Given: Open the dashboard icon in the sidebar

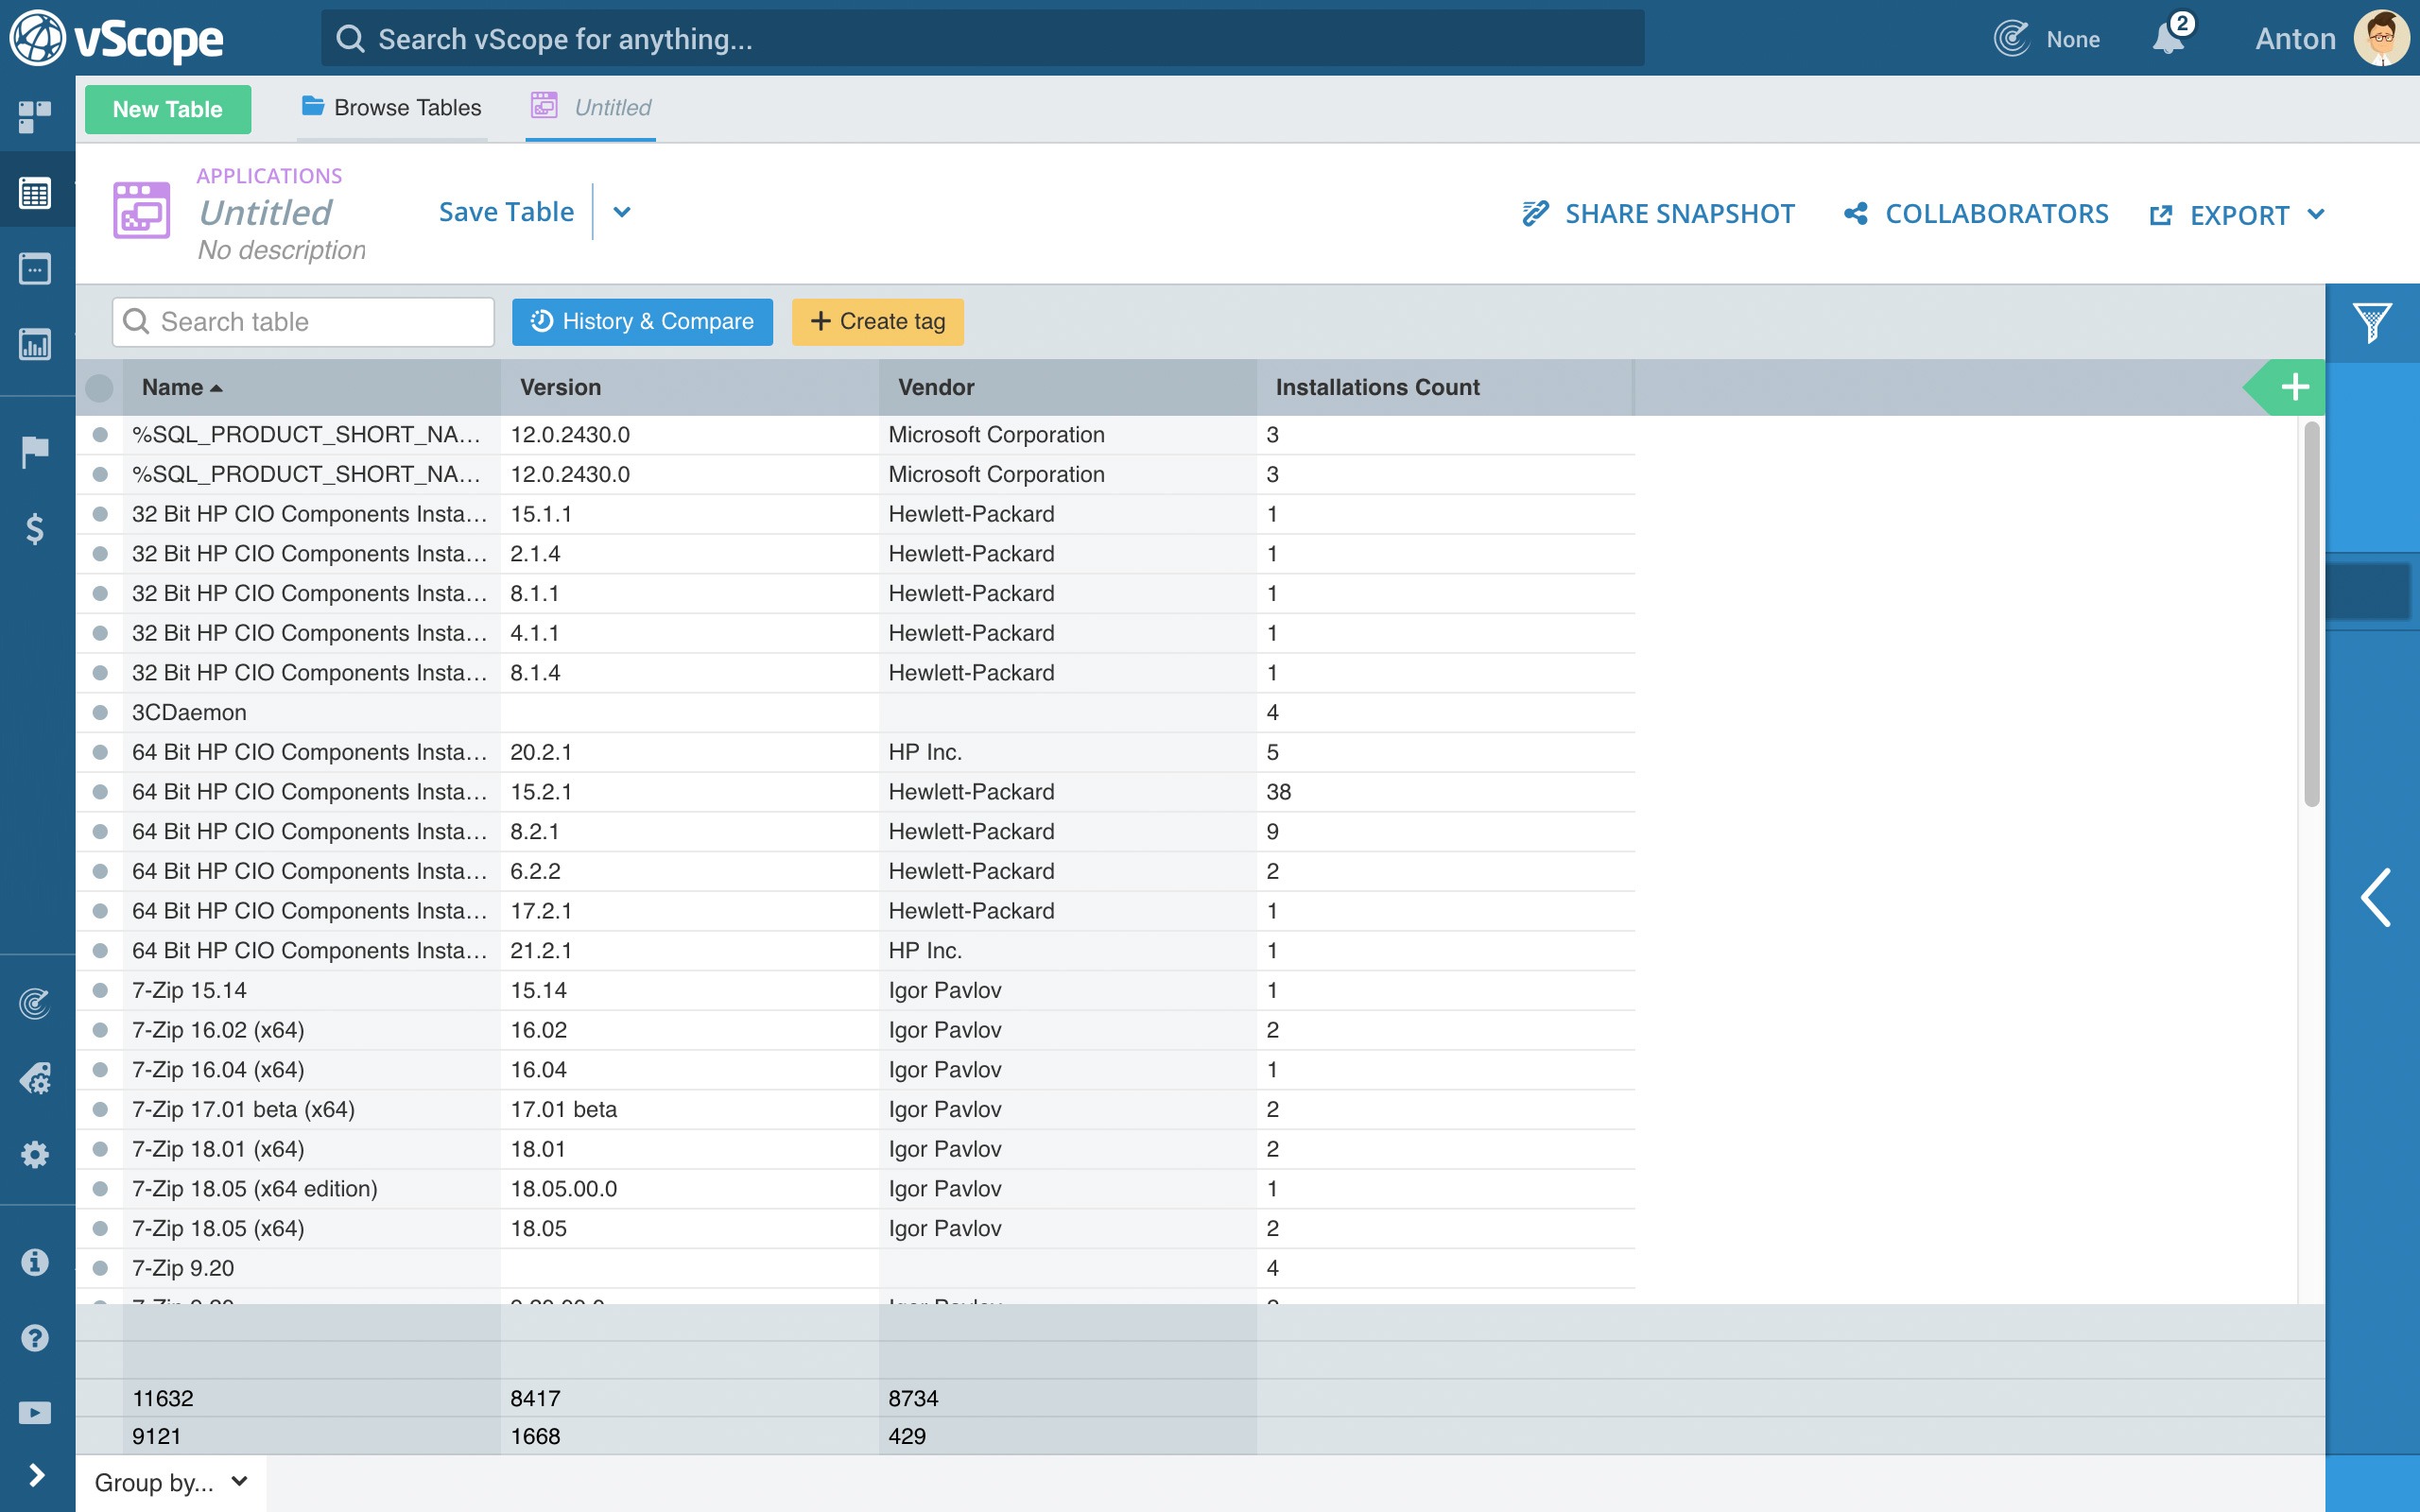Looking at the screenshot, I should click(x=35, y=116).
